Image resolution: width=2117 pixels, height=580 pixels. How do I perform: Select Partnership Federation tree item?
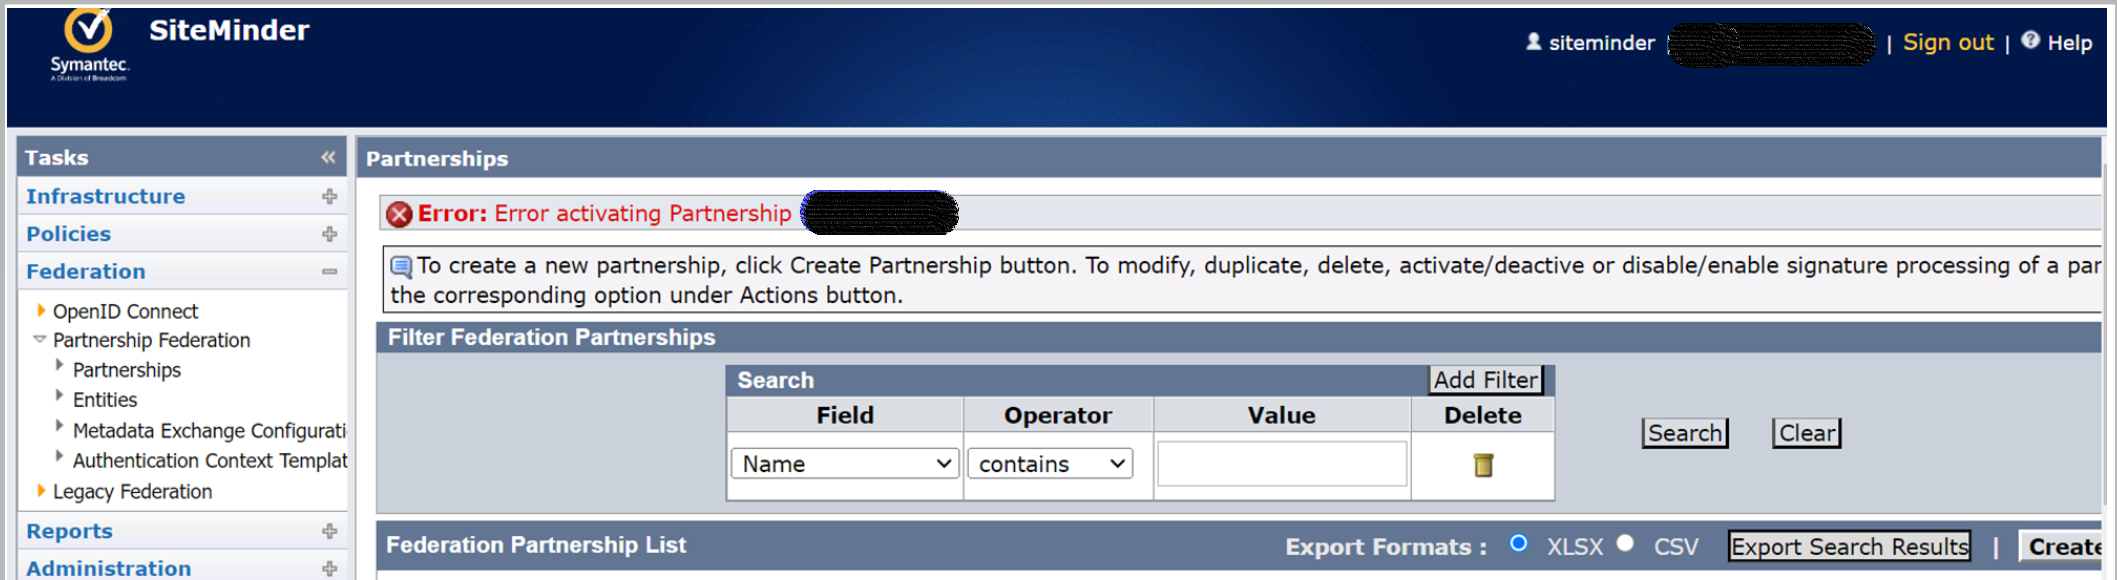coord(151,340)
